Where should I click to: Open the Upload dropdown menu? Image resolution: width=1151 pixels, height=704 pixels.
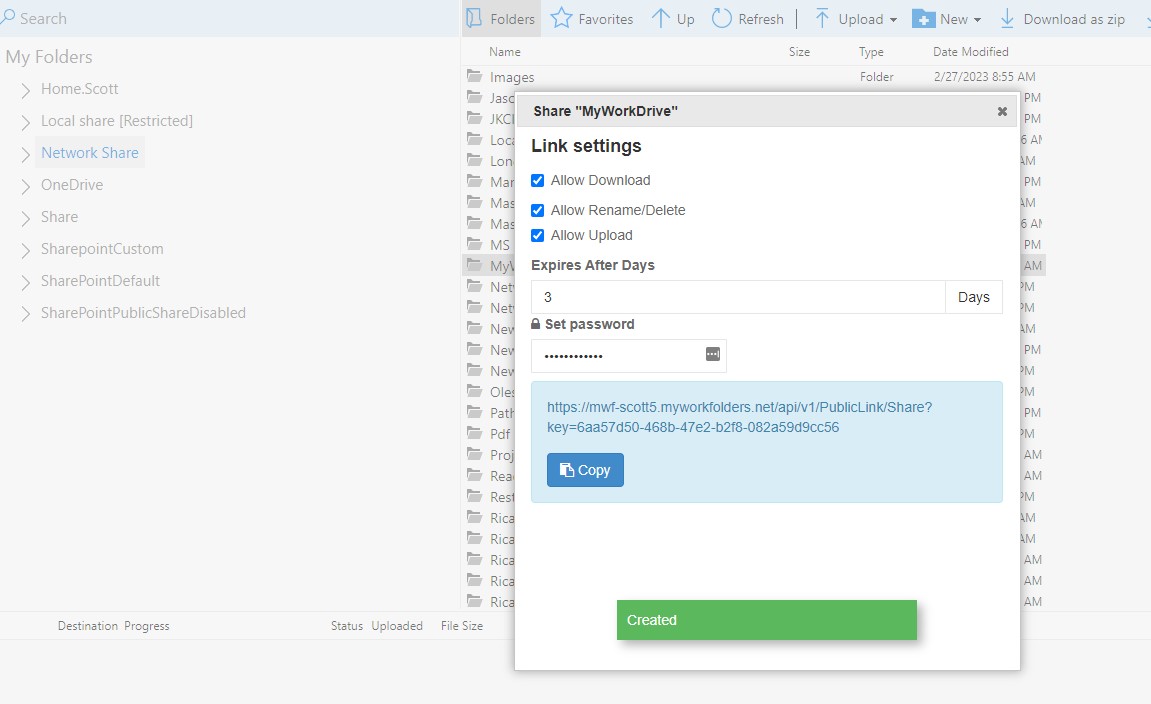(x=854, y=19)
